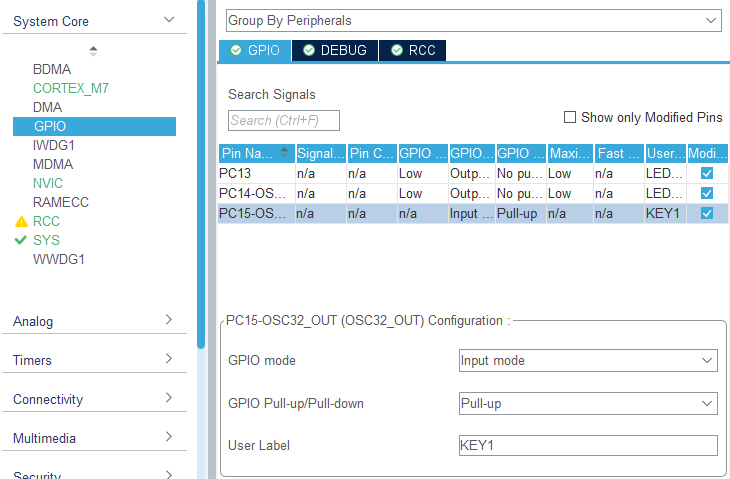This screenshot has height=479, width=730.
Task: Switch to the DEBUG tab
Action: point(335,50)
